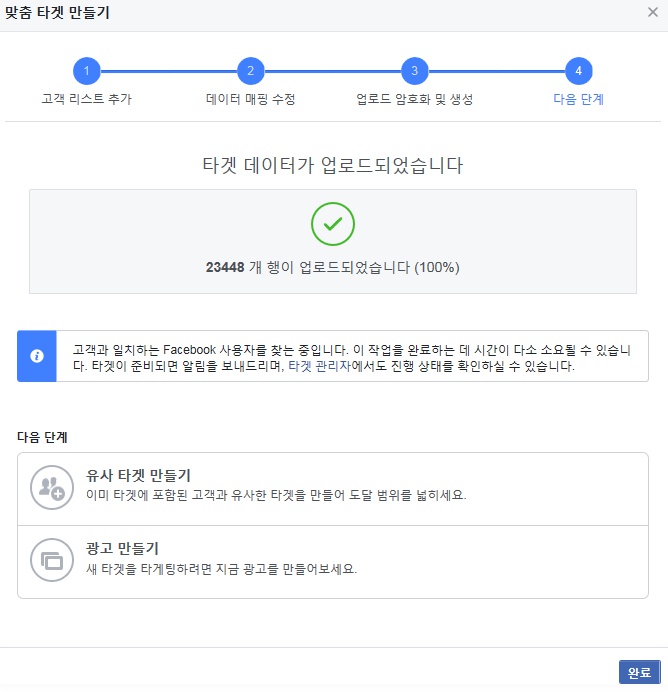Image resolution: width=668 pixels, height=692 pixels.
Task: Click the progress line between steps 1 and 2
Action: (x=169, y=71)
